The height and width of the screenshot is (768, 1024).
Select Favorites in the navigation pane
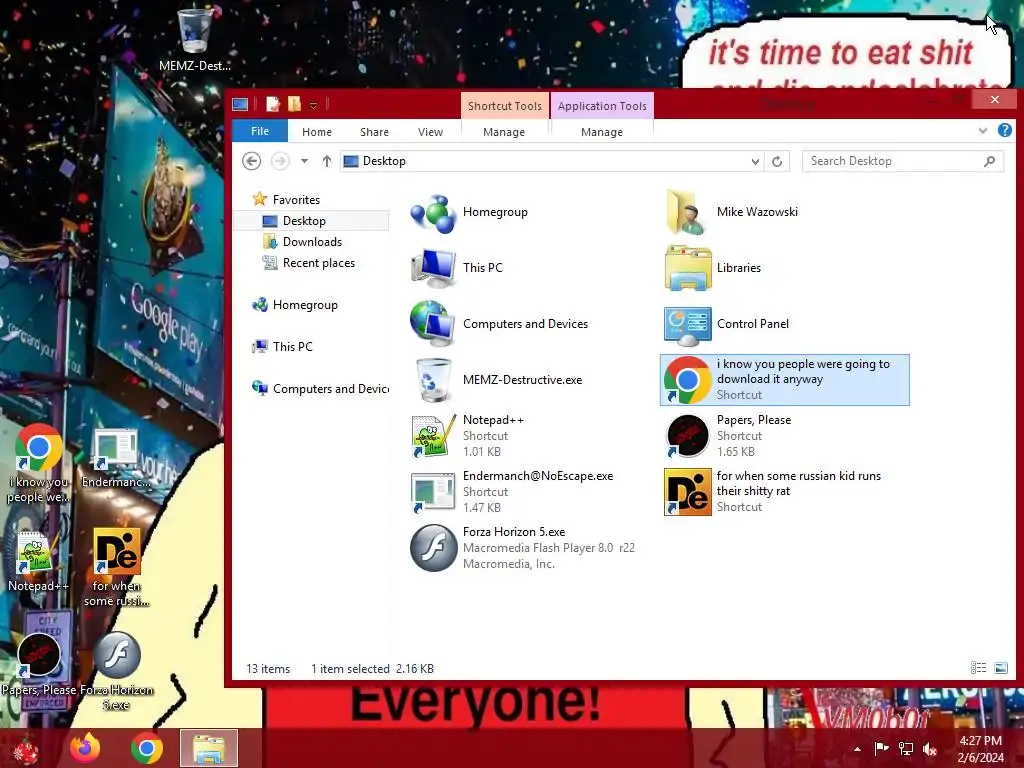pos(296,200)
